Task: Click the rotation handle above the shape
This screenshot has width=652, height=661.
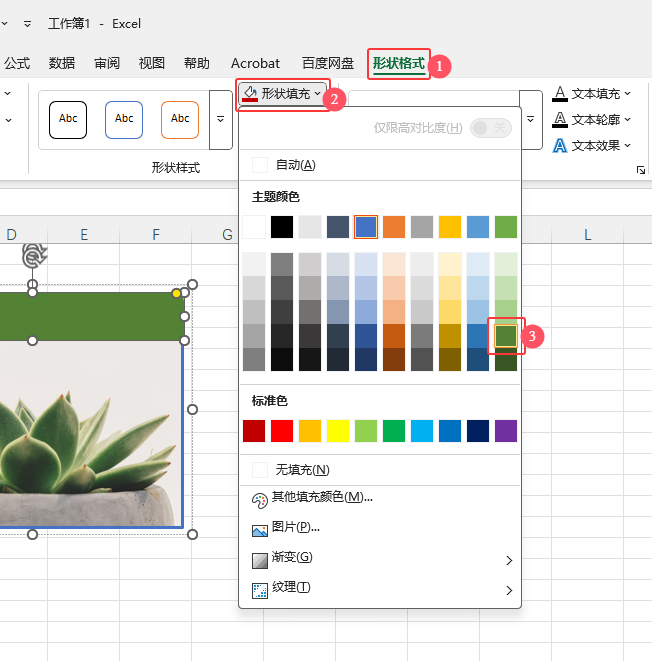Action: click(x=33, y=256)
